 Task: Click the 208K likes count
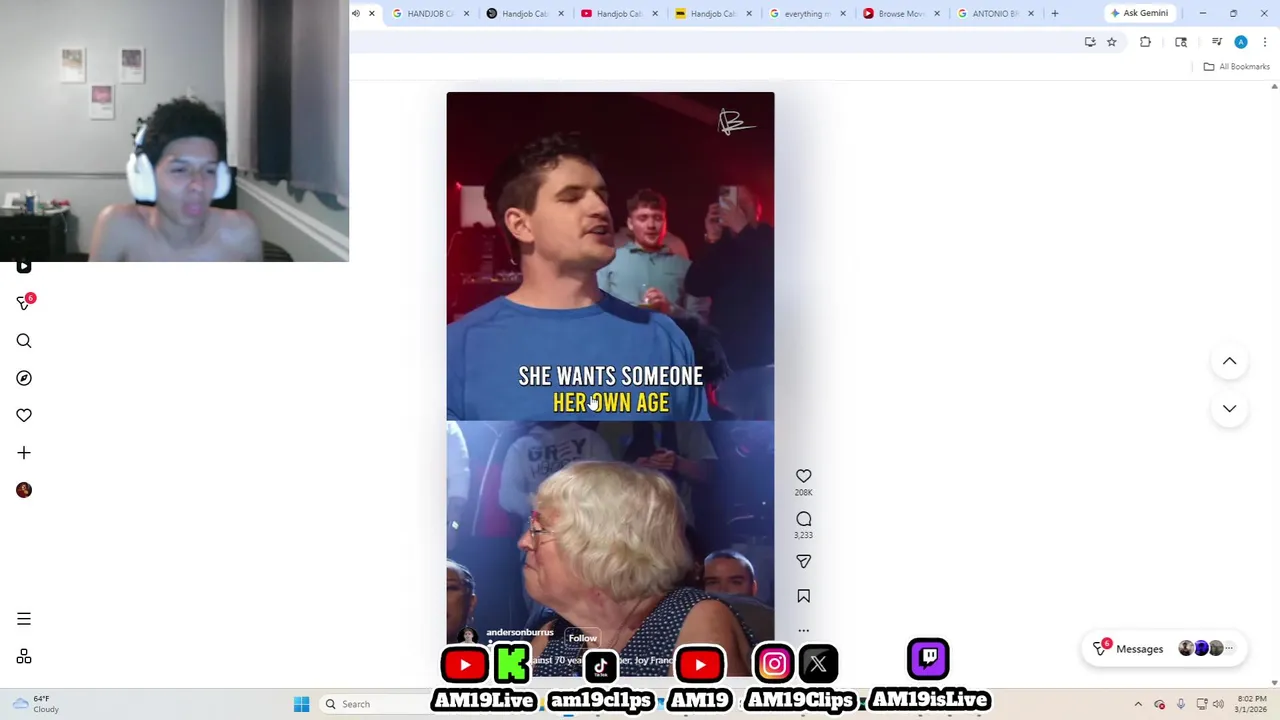[x=803, y=493]
